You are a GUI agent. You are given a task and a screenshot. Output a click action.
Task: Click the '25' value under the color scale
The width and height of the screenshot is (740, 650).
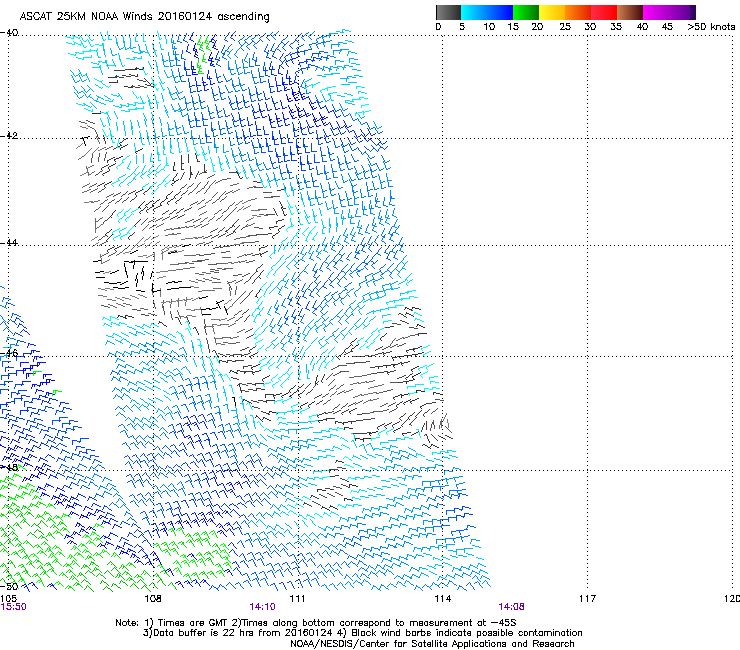(x=565, y=27)
